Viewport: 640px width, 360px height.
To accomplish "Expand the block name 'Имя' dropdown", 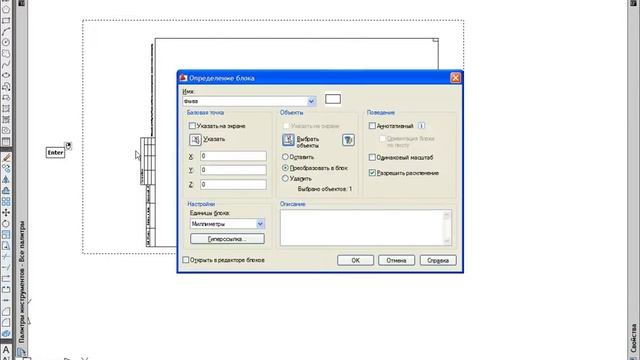I will point(311,101).
